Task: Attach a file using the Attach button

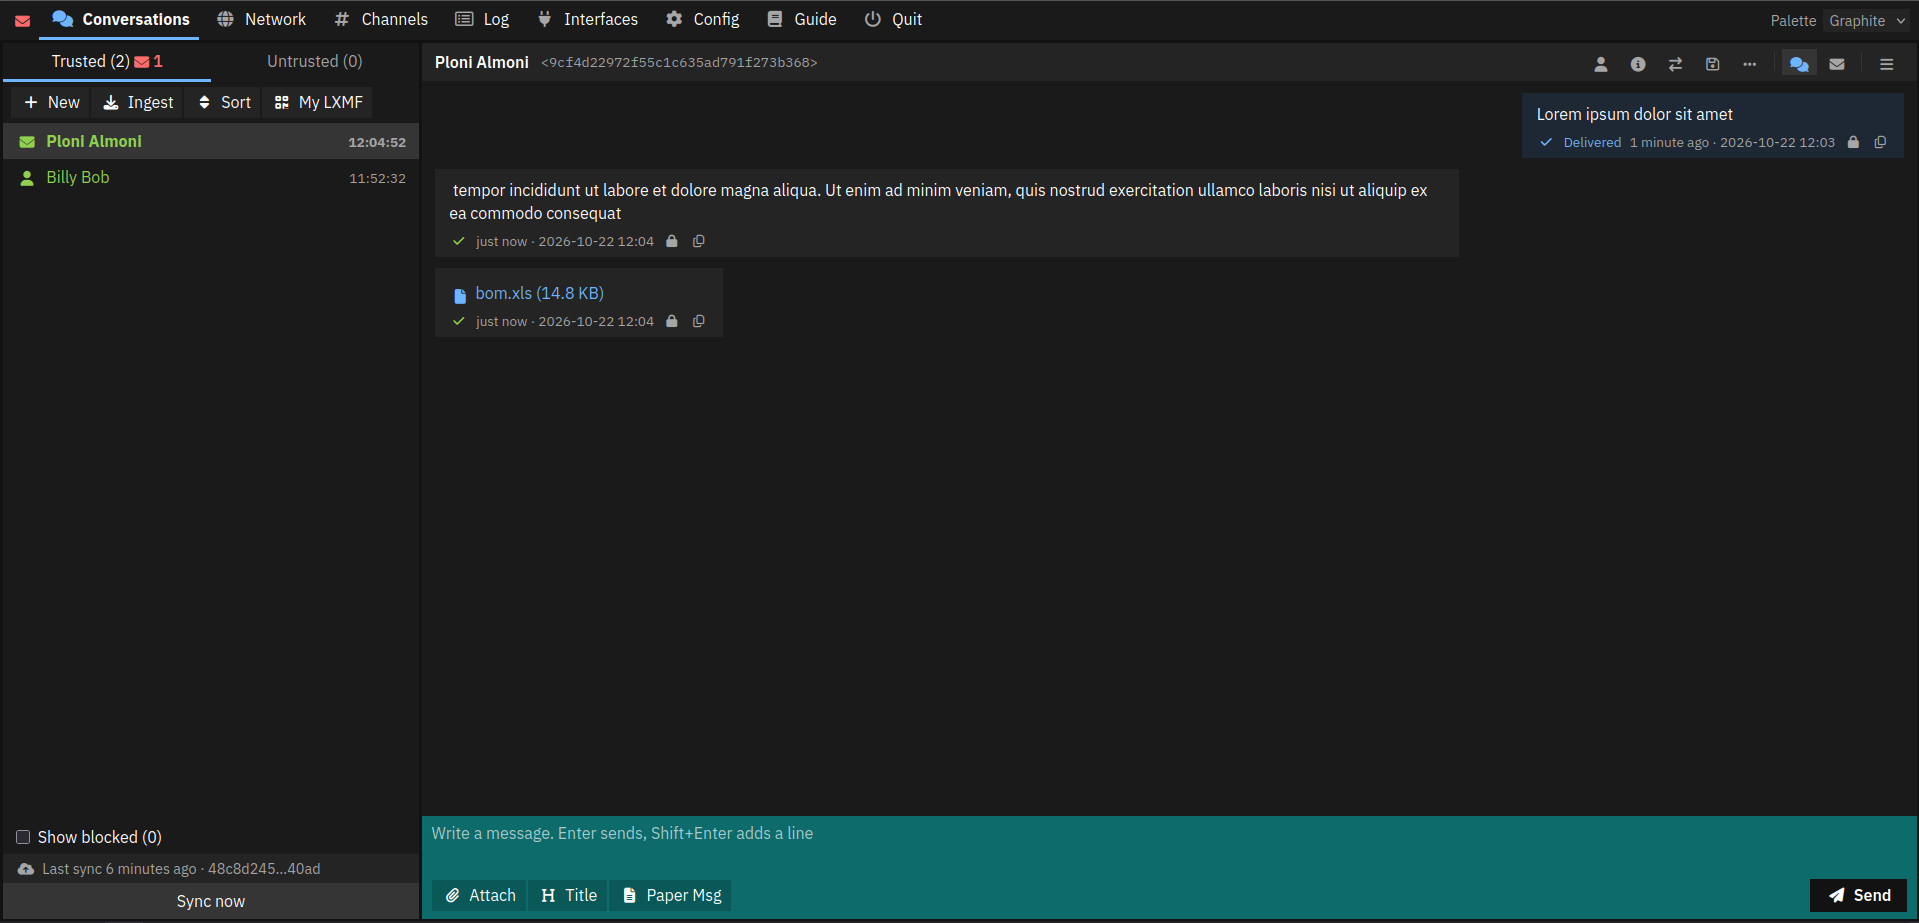Action: 481,895
